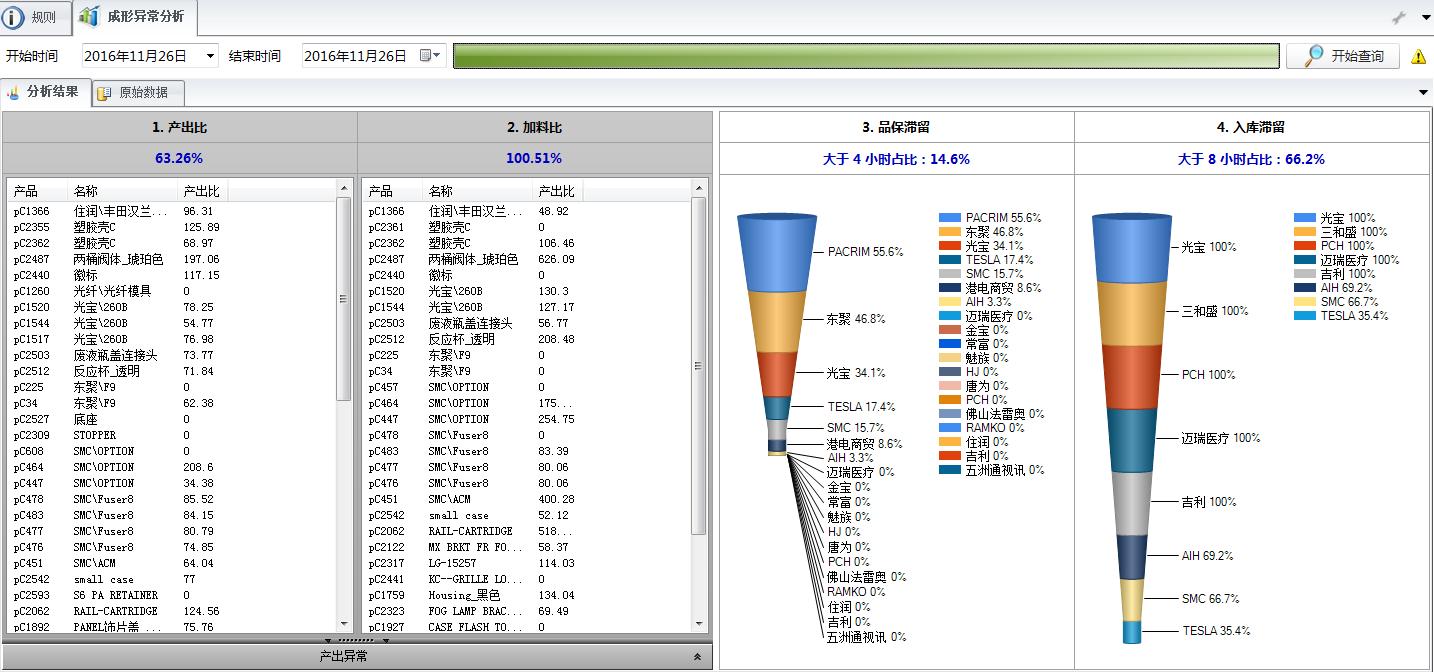Click the 分析结果 tab icon
1434x672 pixels.
click(x=13, y=93)
